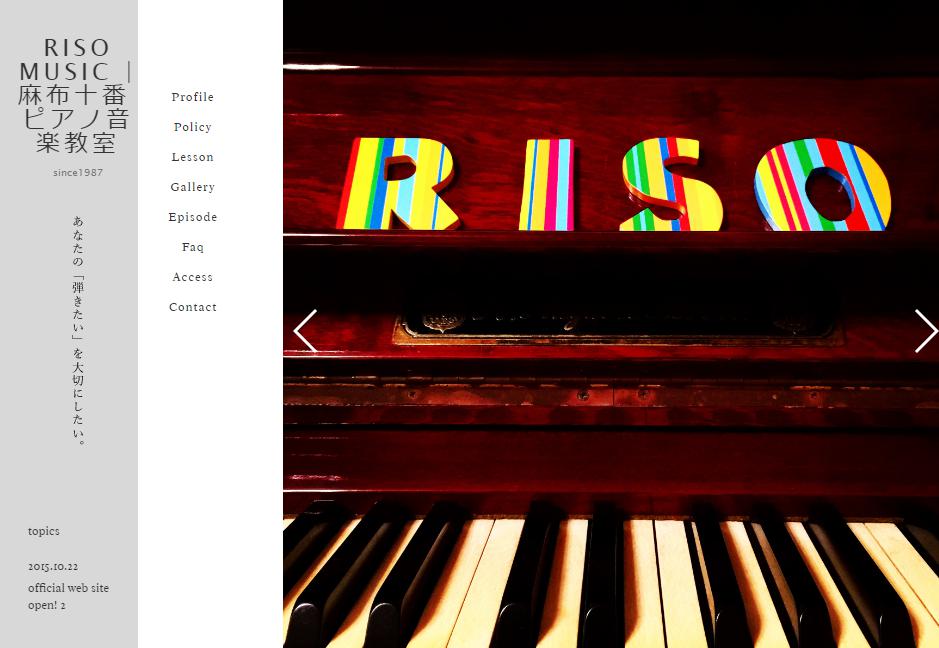Click the topics heading
Viewport: 939px width, 648px height.
tap(44, 531)
